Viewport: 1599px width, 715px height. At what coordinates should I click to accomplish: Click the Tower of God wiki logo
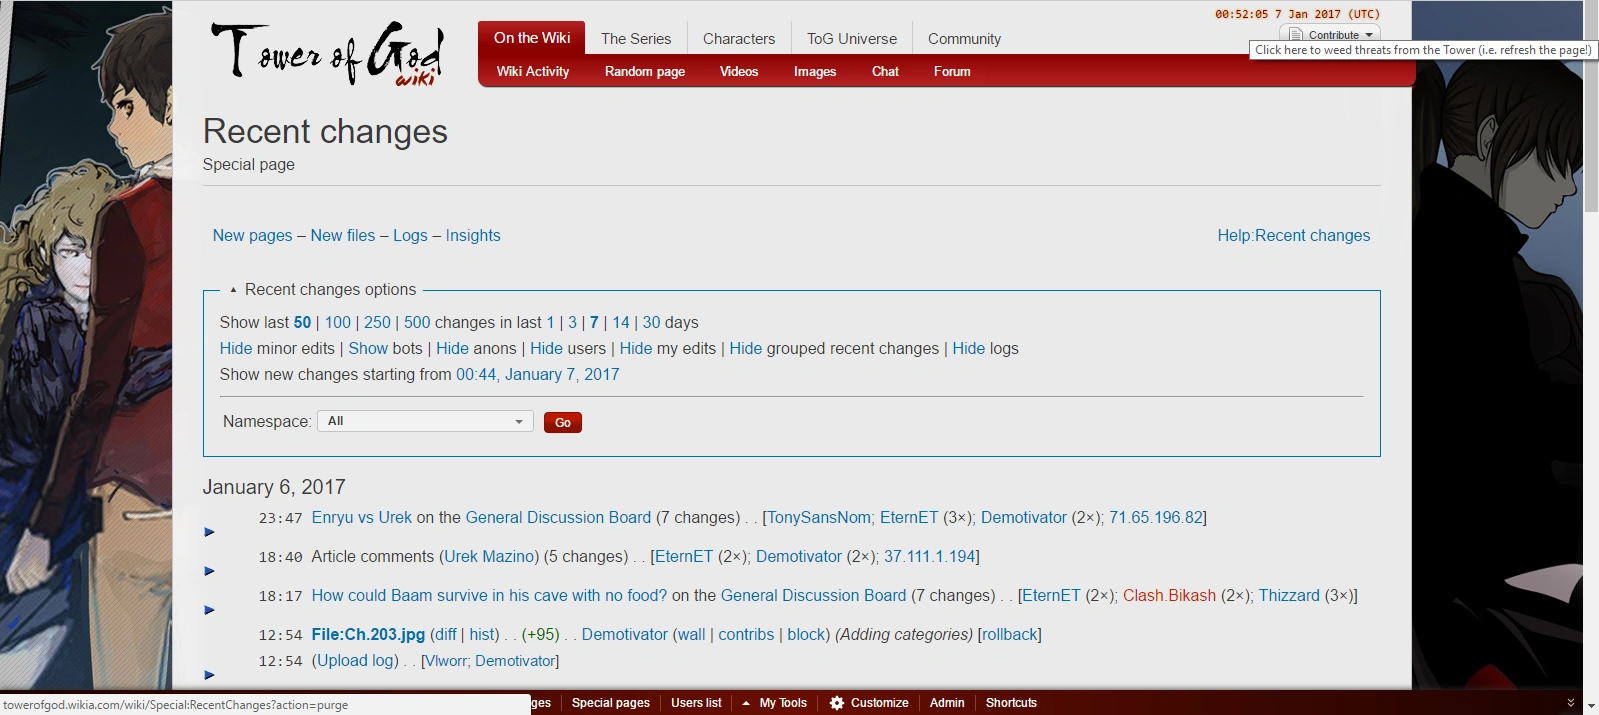click(326, 53)
